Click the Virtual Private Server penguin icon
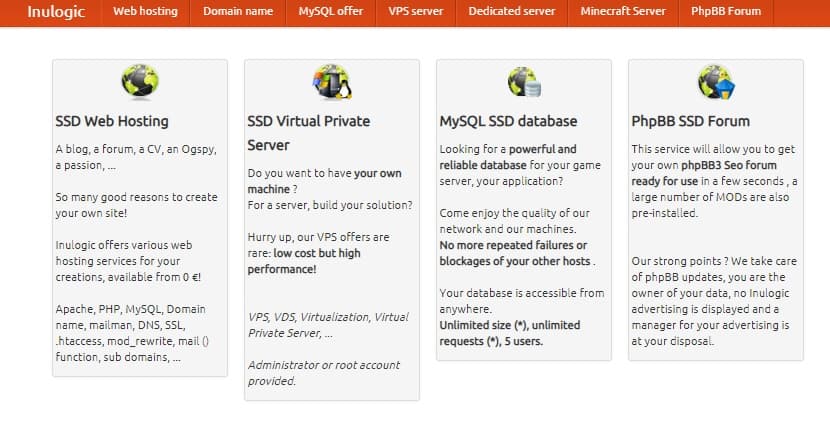 tap(332, 82)
